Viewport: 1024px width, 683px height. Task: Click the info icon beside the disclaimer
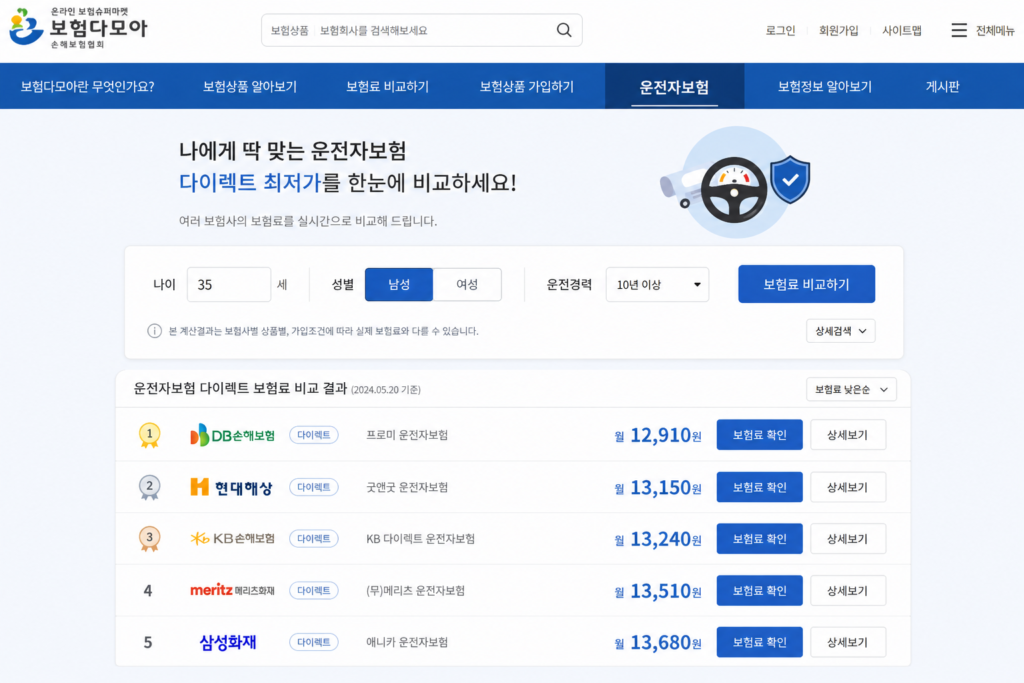pyautogui.click(x=154, y=331)
